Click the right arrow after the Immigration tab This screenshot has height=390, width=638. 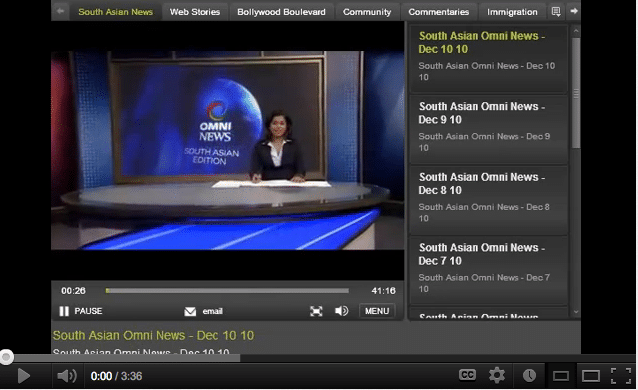[x=574, y=11]
